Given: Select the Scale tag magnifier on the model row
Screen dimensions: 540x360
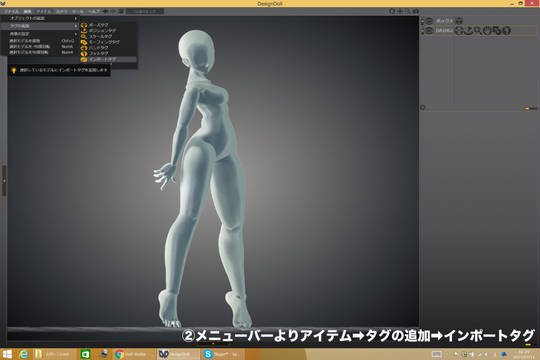Looking at the screenshot, I should [x=477, y=31].
